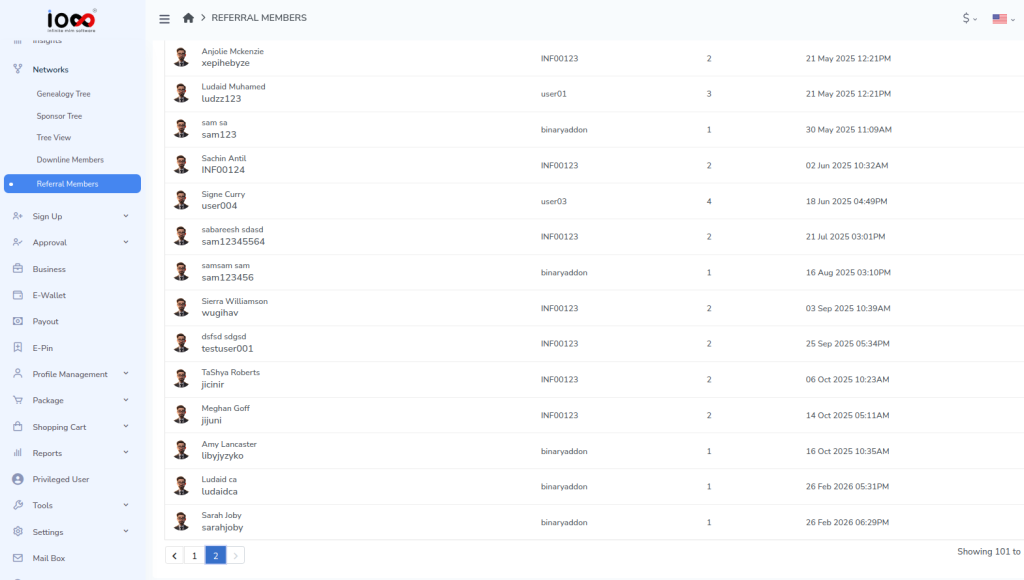Image resolution: width=1024 pixels, height=580 pixels.
Task: Click Sarah Joby's avatar thumbnail
Action: 181,522
